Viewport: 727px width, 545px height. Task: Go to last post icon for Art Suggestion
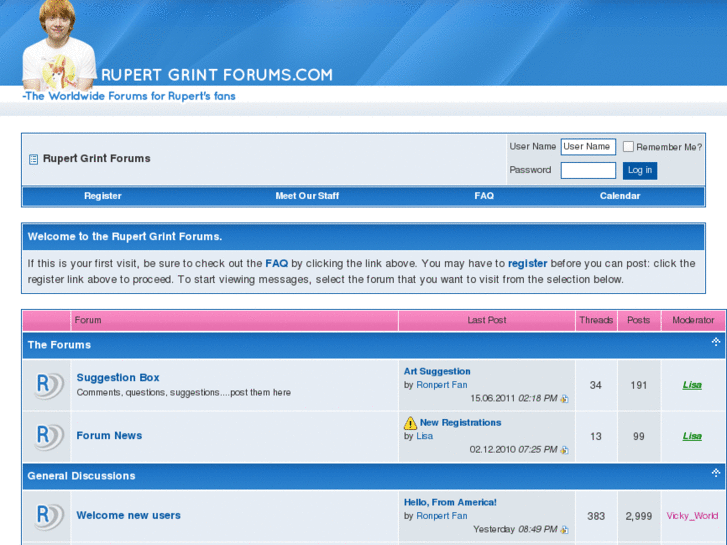564,399
